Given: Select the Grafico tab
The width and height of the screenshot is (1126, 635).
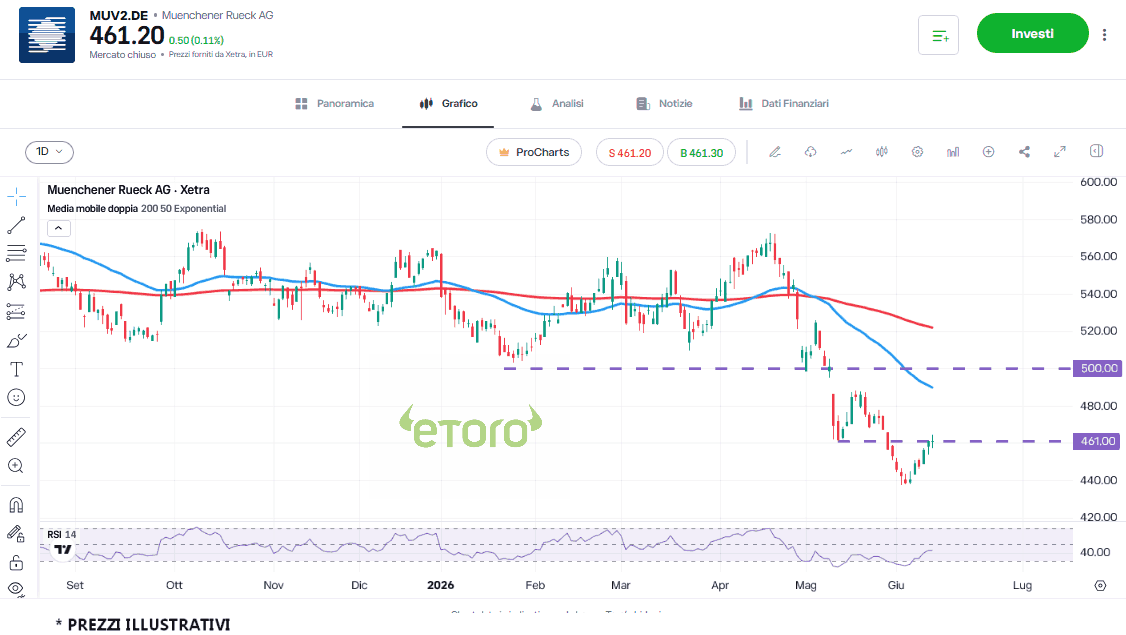Looking at the screenshot, I should [x=449, y=103].
